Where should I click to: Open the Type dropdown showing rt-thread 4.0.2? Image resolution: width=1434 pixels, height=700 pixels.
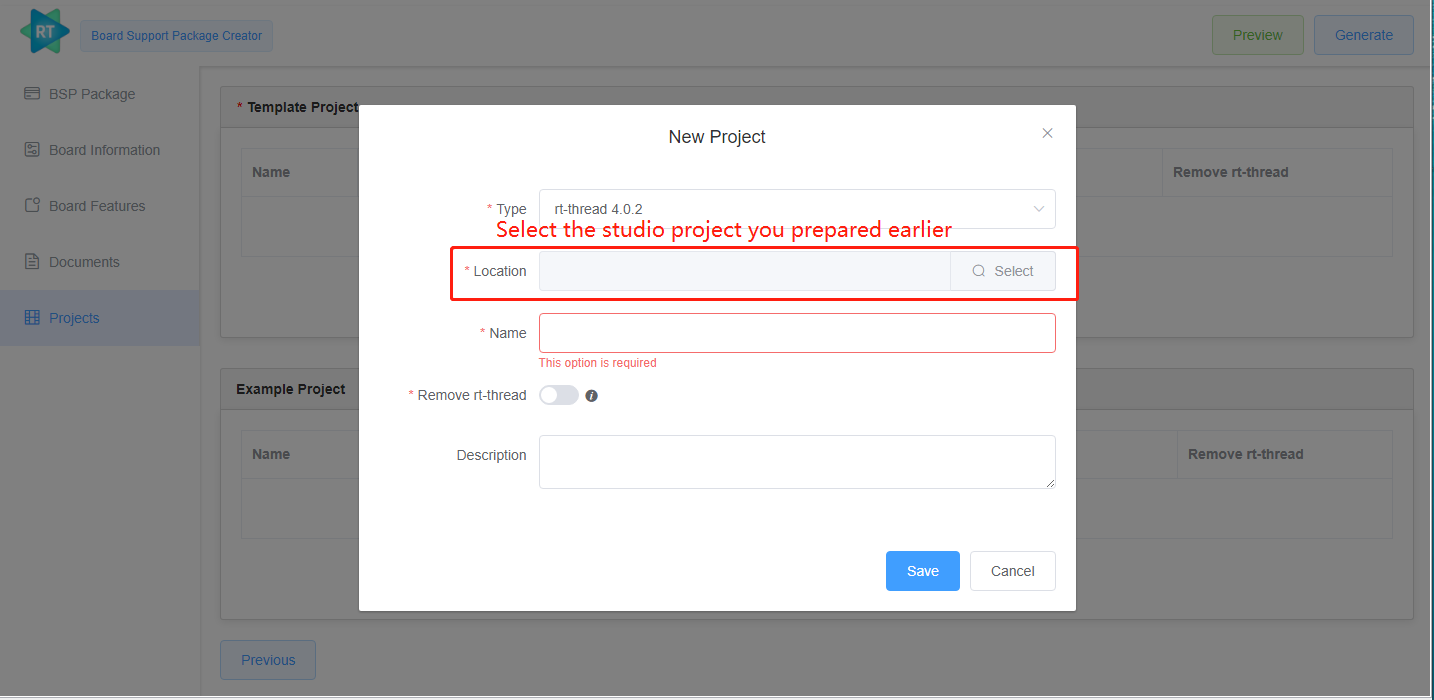pyautogui.click(x=797, y=208)
